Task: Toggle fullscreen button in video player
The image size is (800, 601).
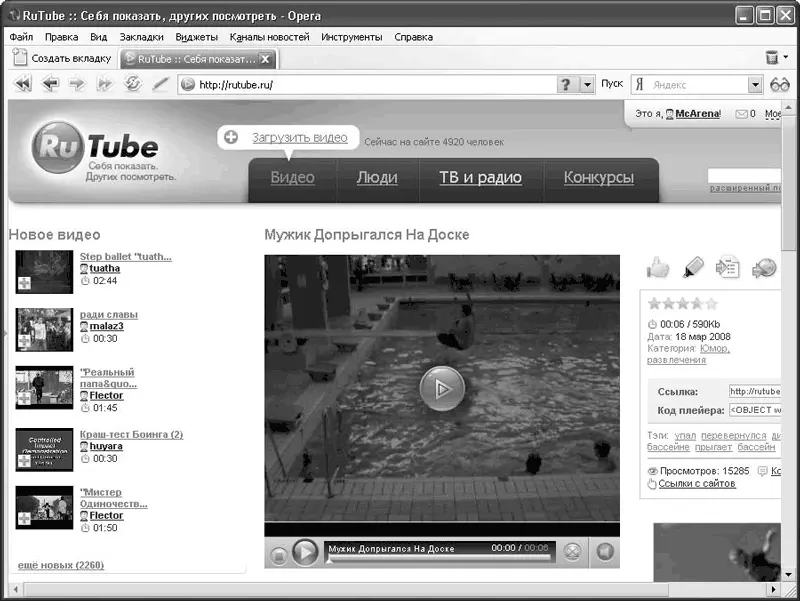Action: [572, 551]
